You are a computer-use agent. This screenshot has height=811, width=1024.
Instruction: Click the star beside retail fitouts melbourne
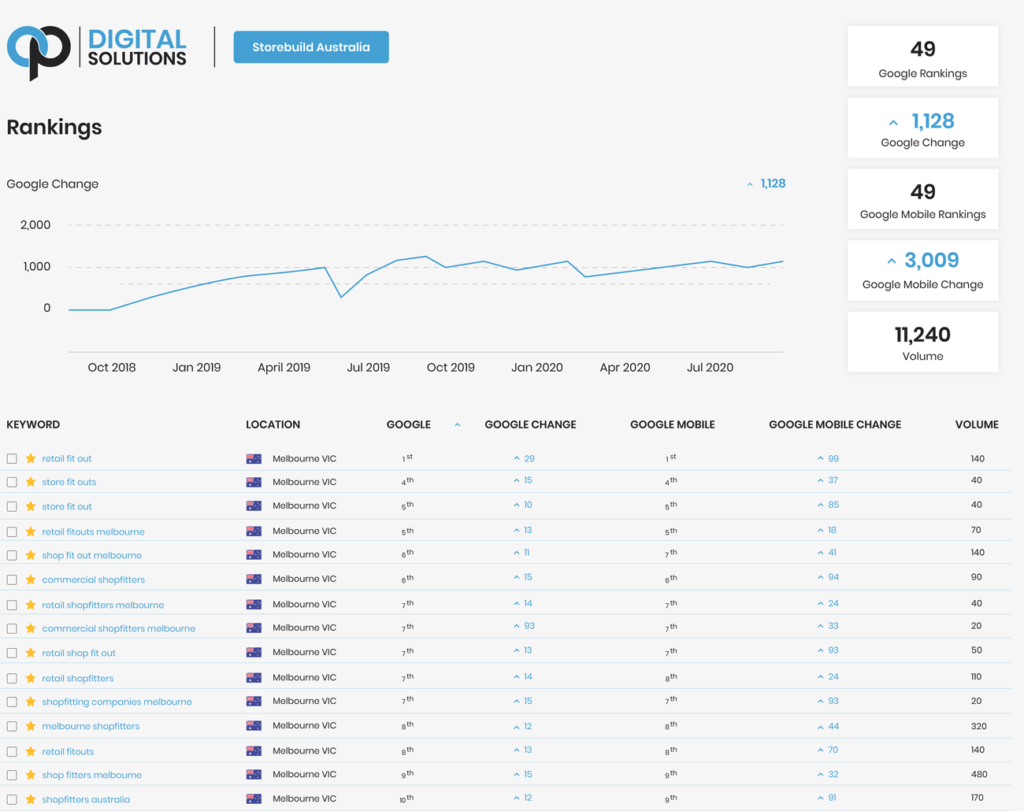click(31, 532)
